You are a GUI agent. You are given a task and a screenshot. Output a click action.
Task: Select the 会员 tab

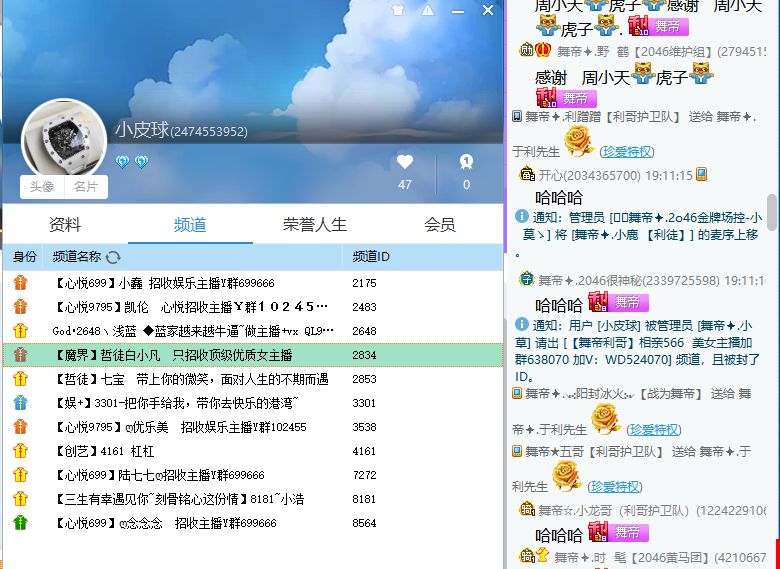(439, 225)
